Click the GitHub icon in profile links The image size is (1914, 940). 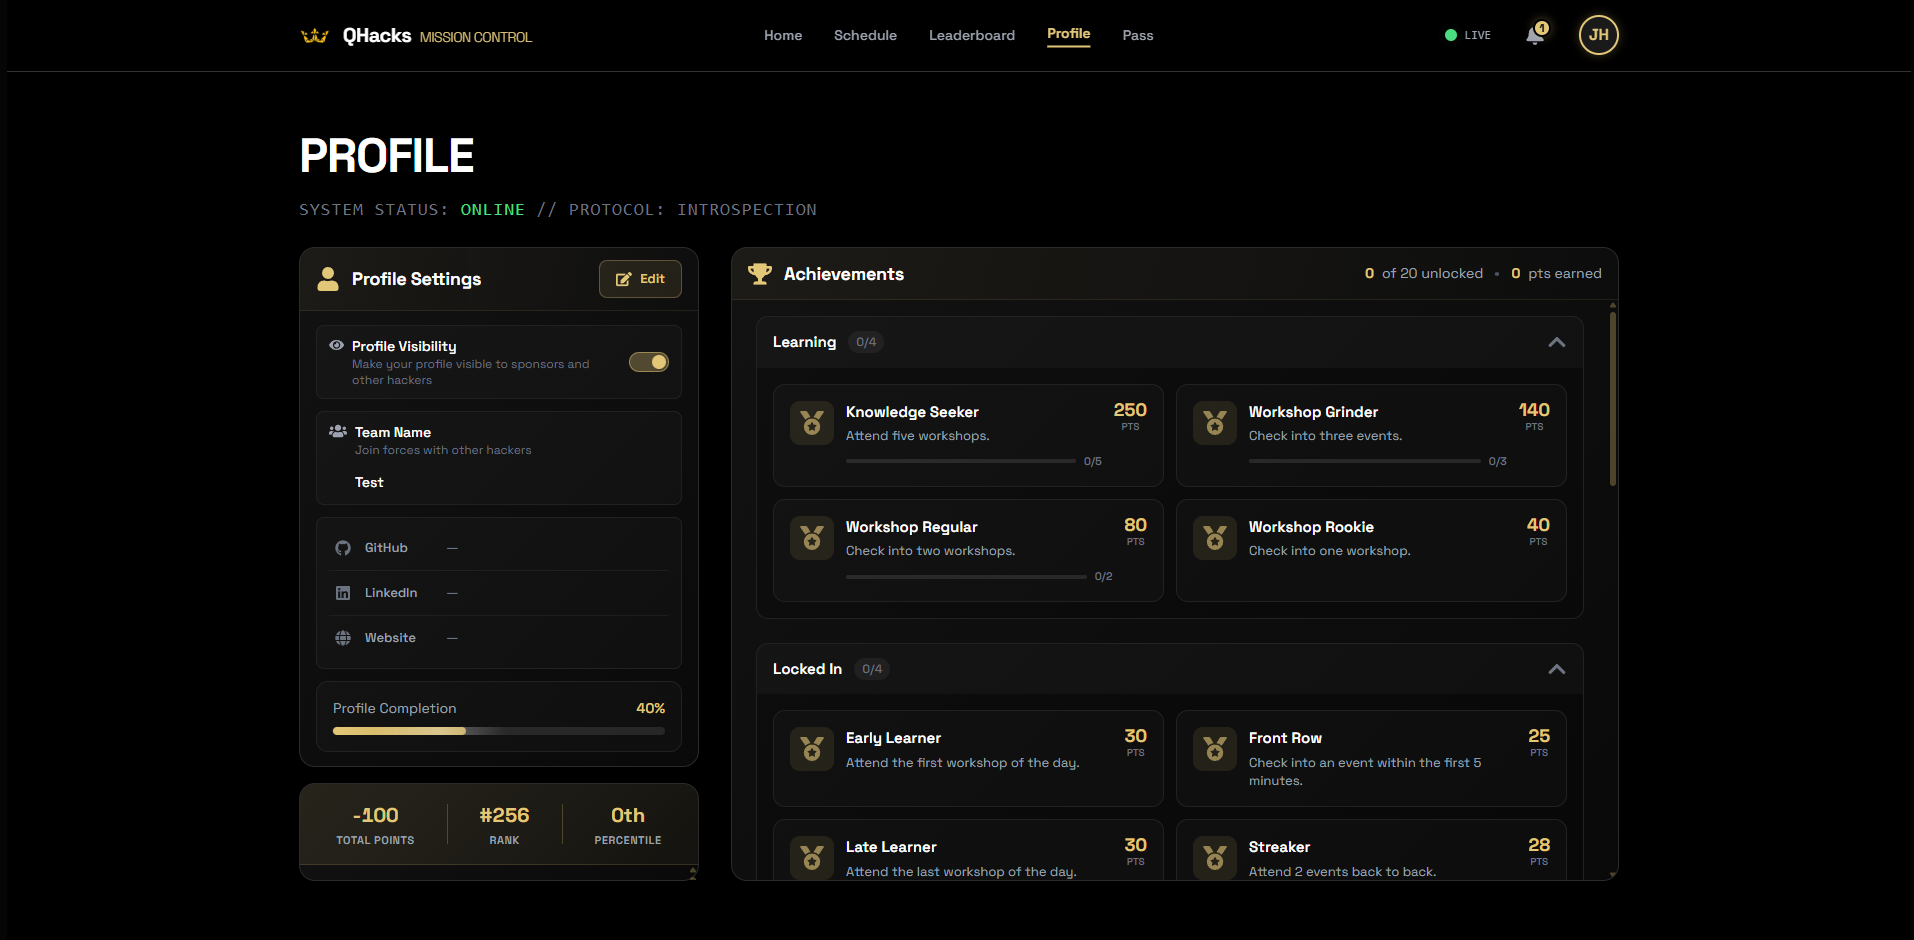[x=343, y=548]
